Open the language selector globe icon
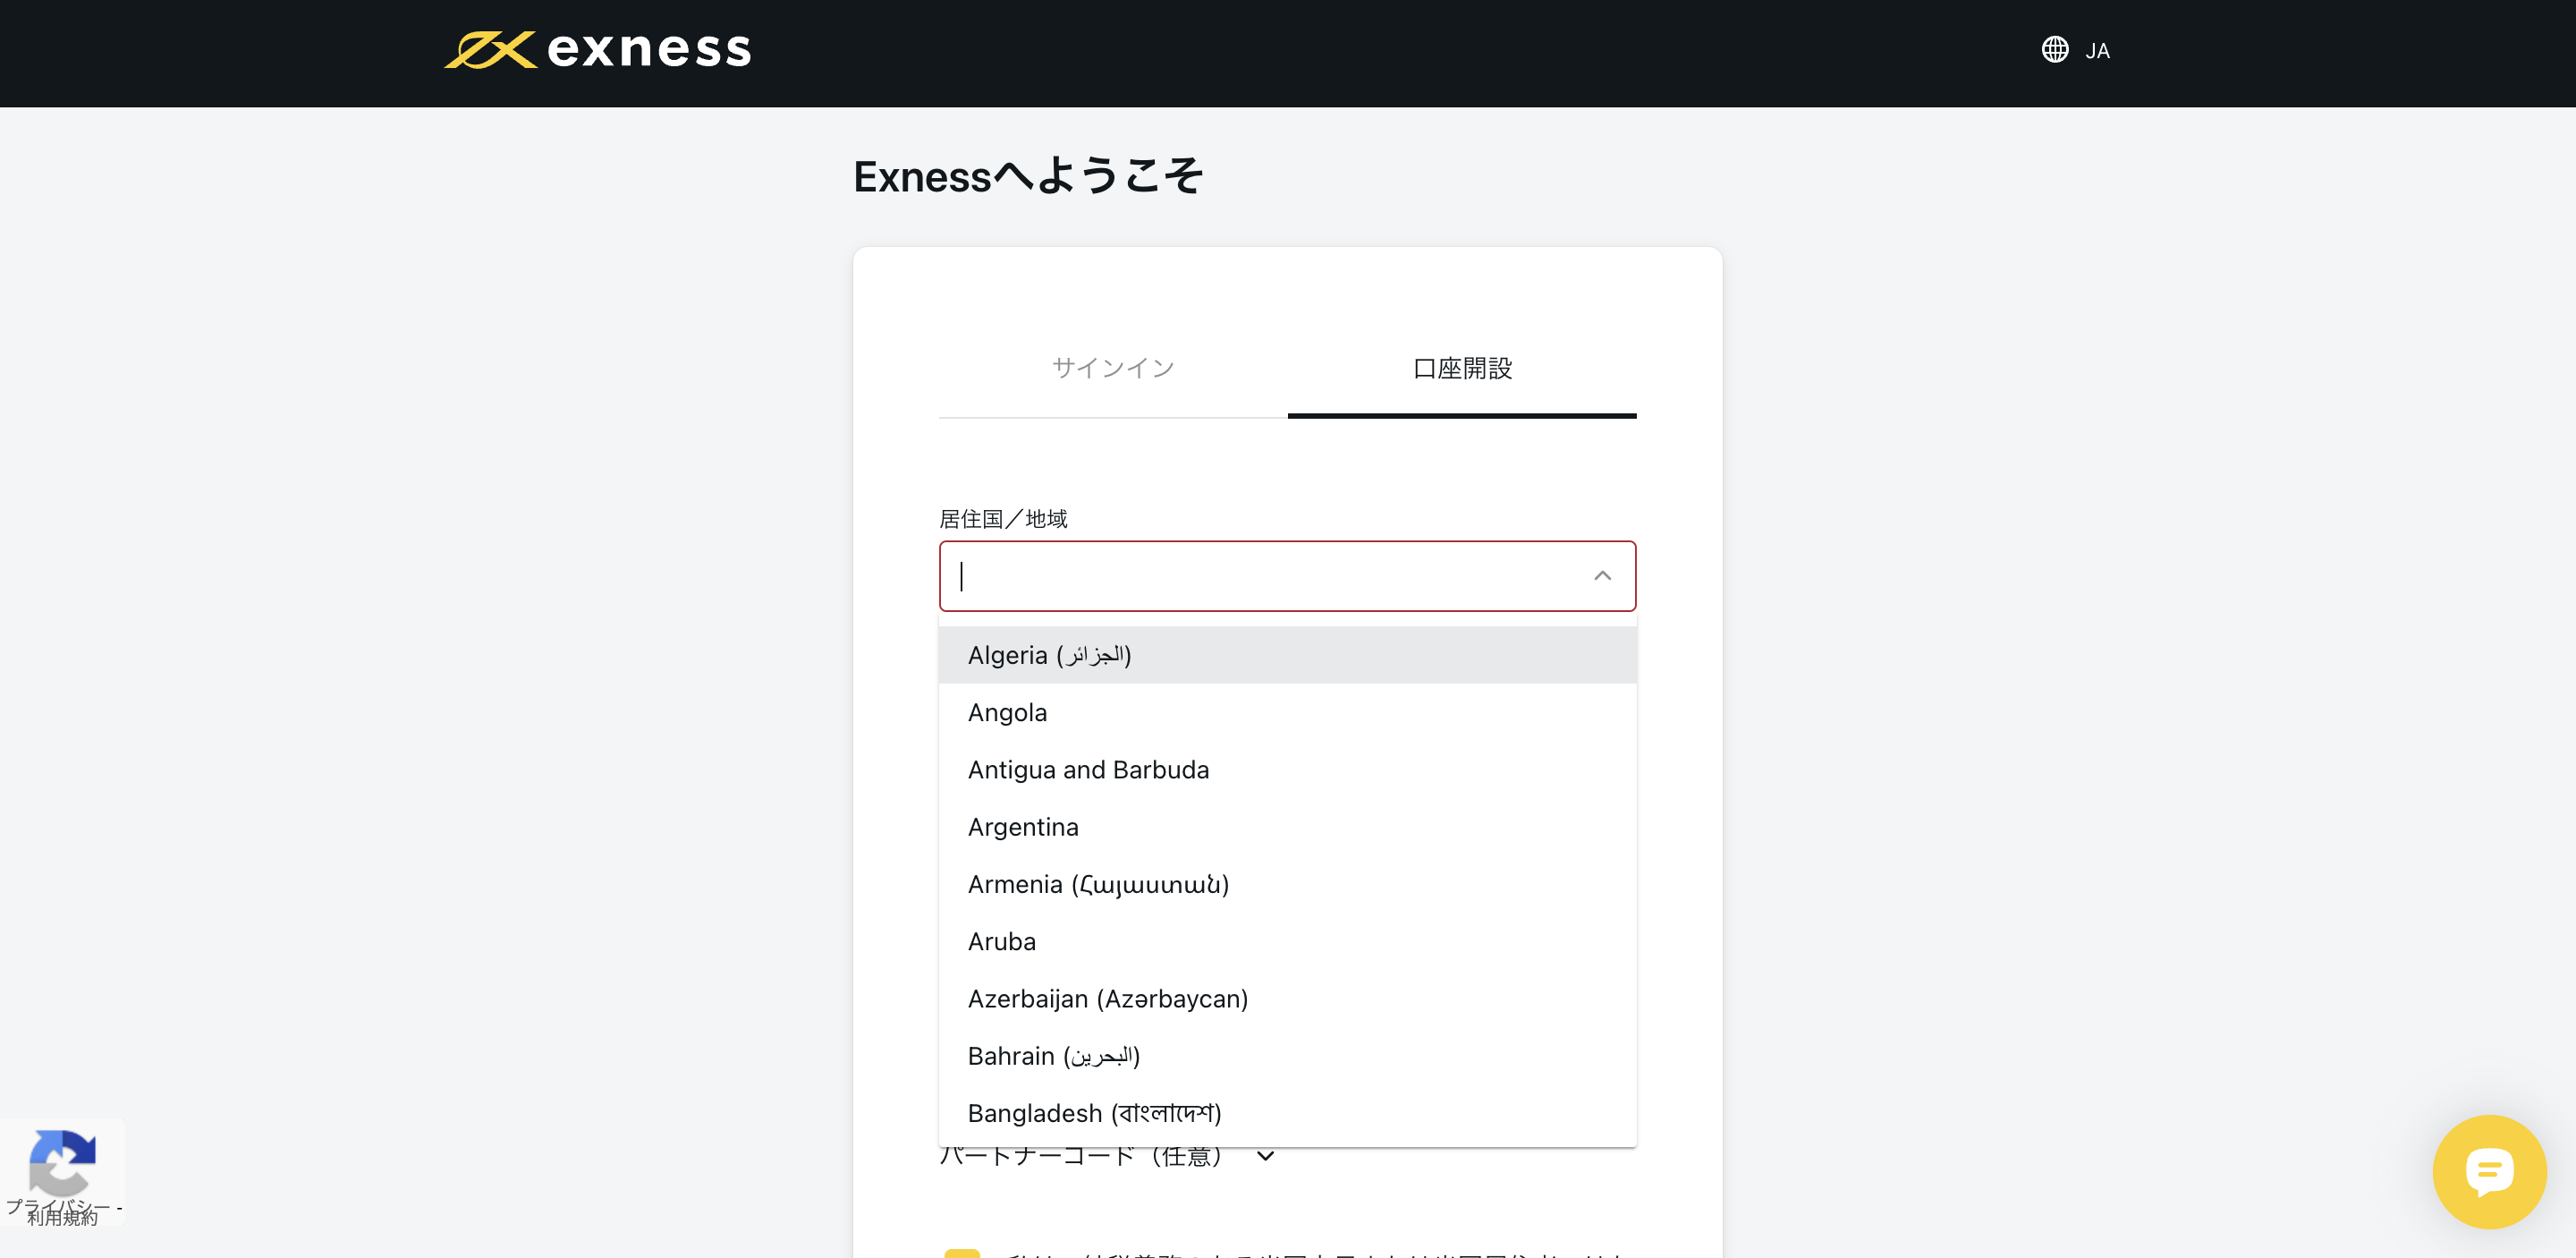2576x1258 pixels. tap(2054, 50)
